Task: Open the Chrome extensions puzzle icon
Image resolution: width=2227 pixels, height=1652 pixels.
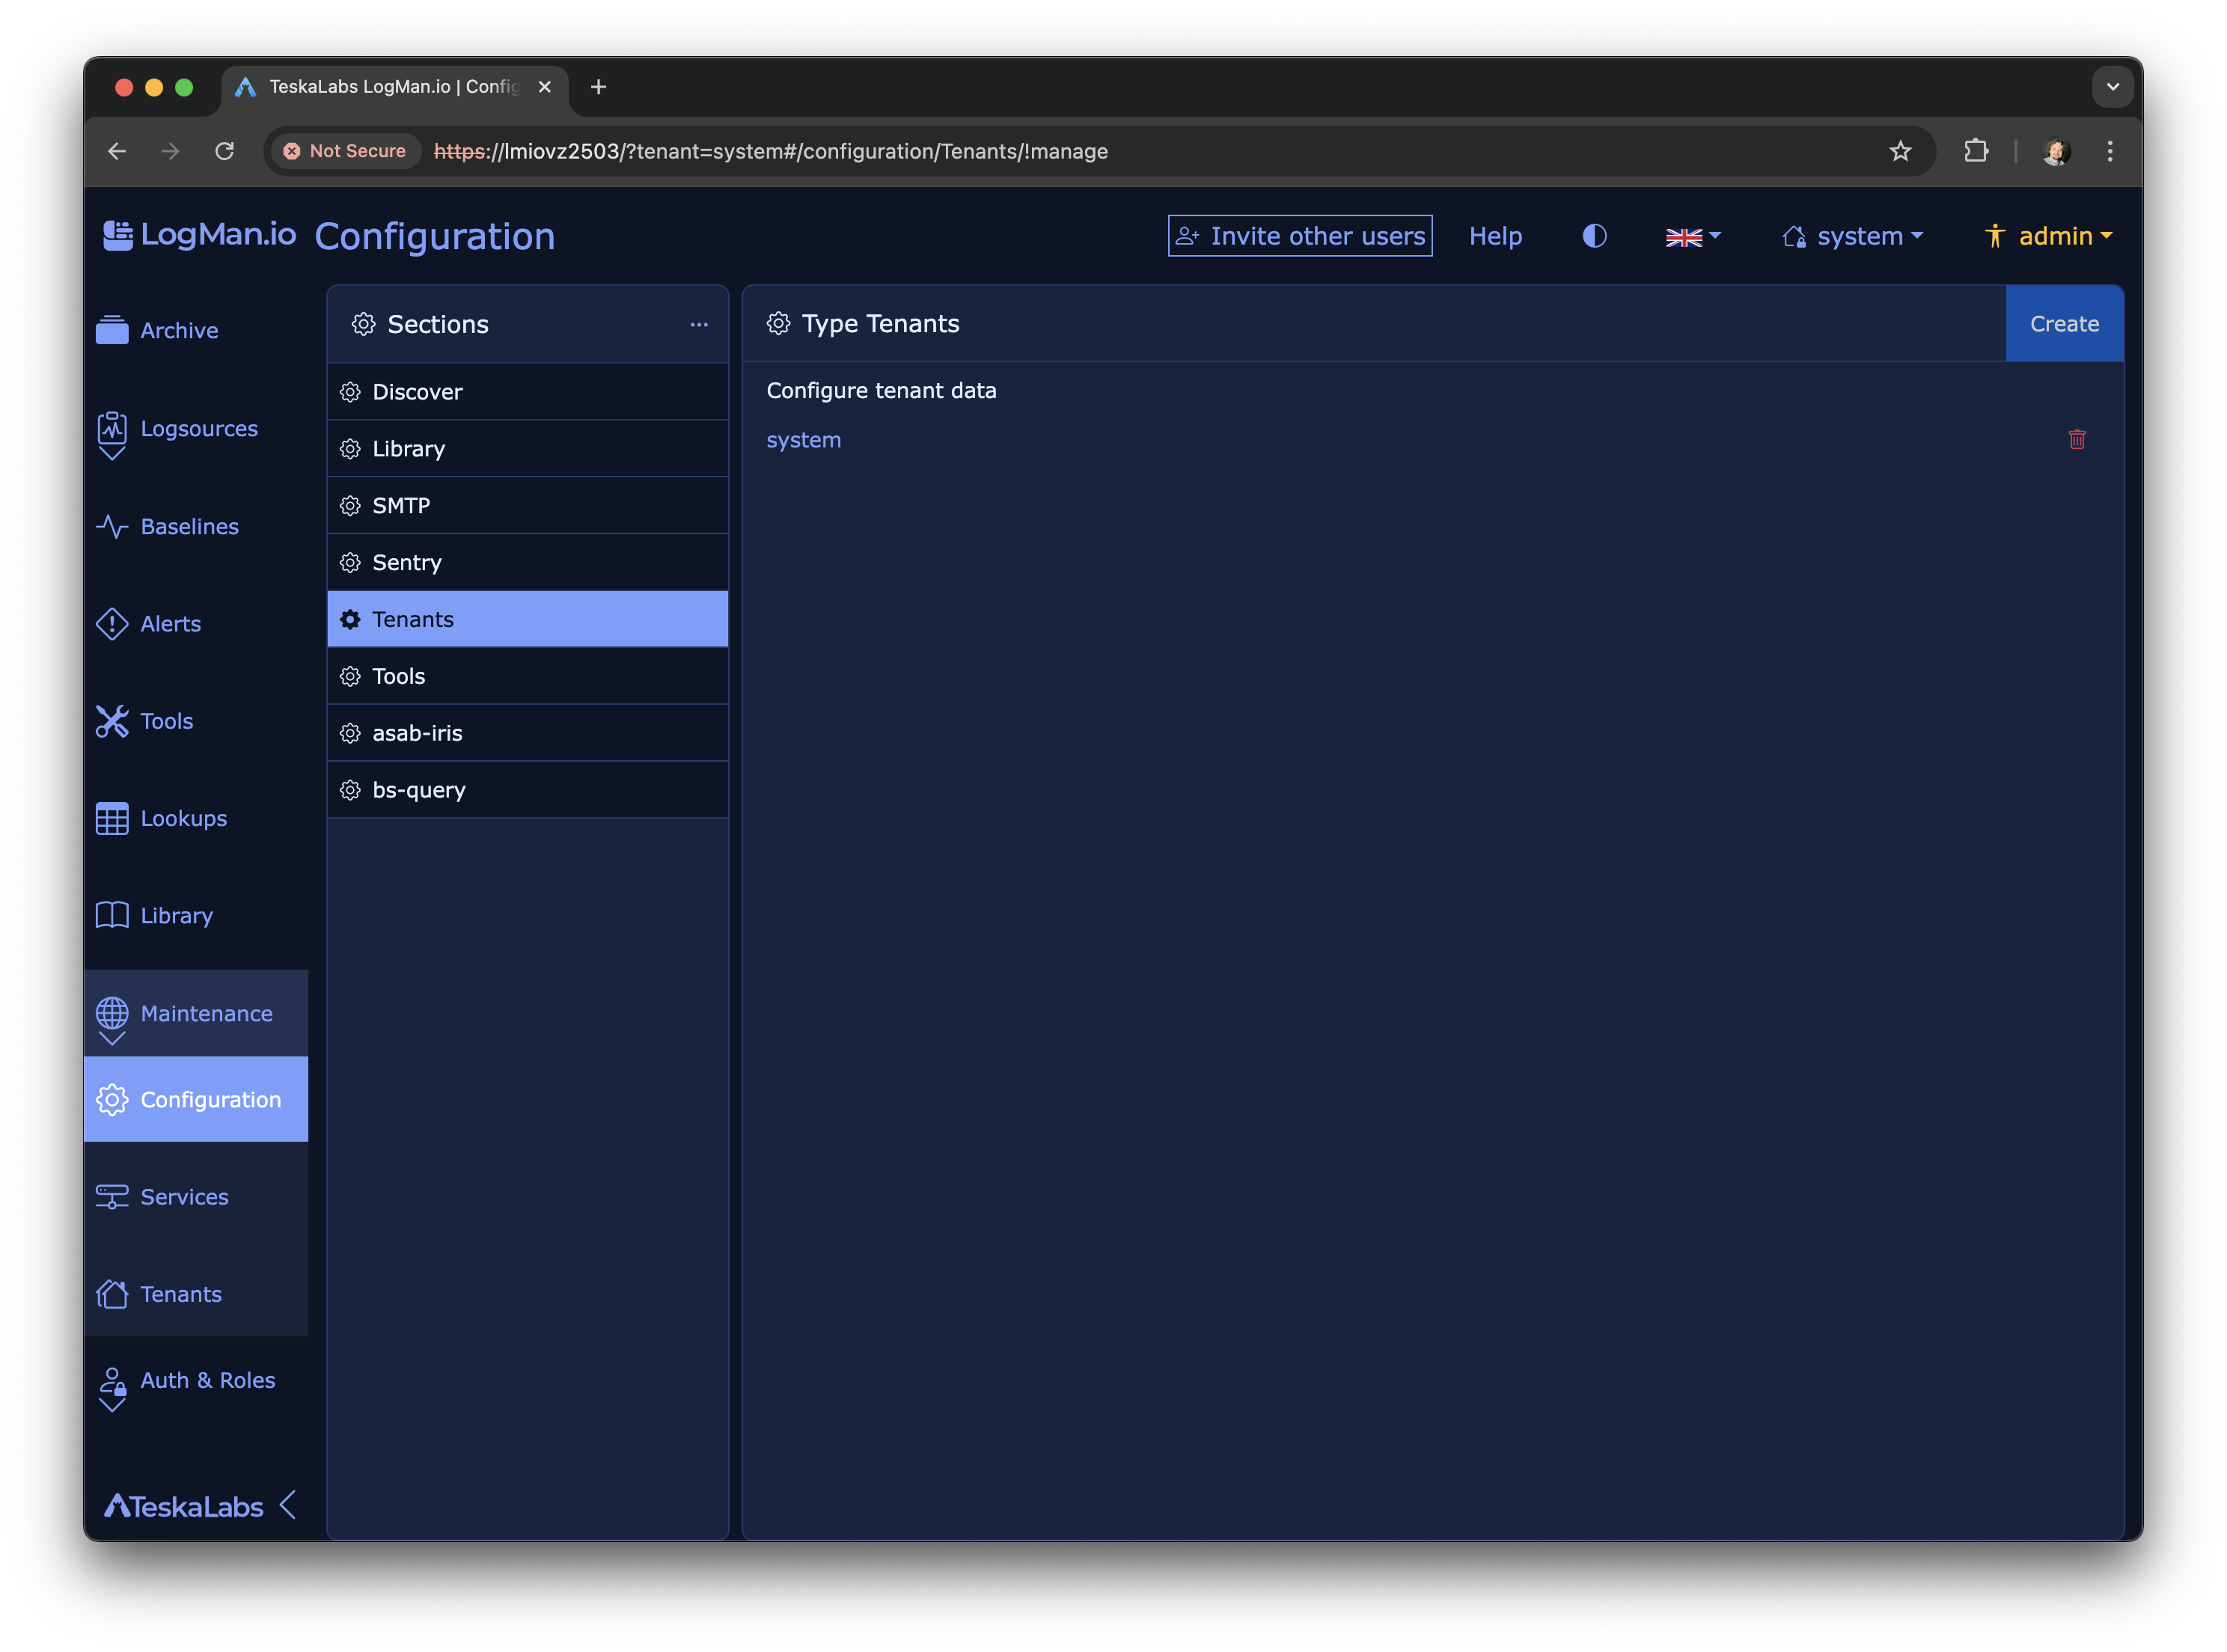Action: tap(1975, 151)
